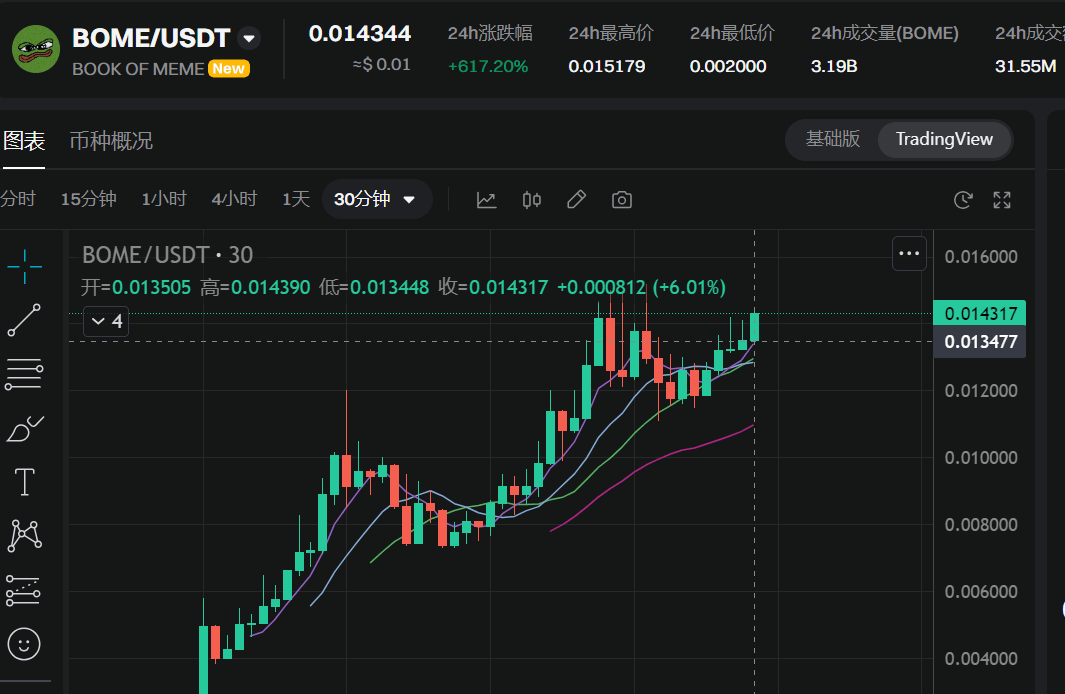Click the 低=0.013448 low value in legend
Viewport: 1065px width, 694px height.
pyautogui.click(x=374, y=287)
